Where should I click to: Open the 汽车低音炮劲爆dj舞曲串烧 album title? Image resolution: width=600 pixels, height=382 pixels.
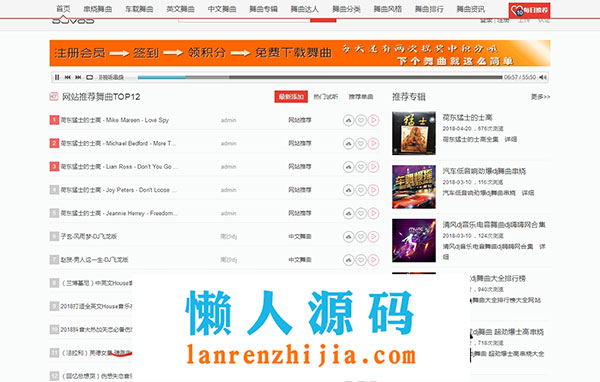[x=484, y=171]
